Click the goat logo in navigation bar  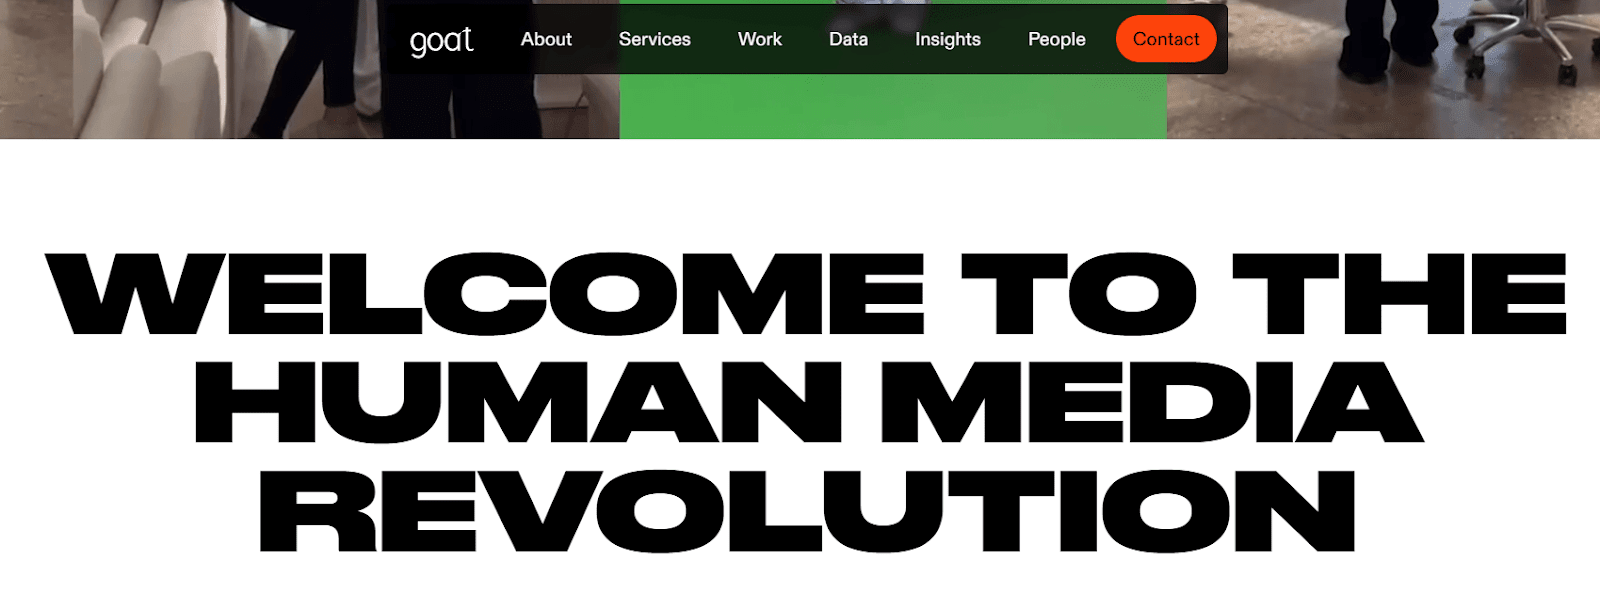coord(441,40)
